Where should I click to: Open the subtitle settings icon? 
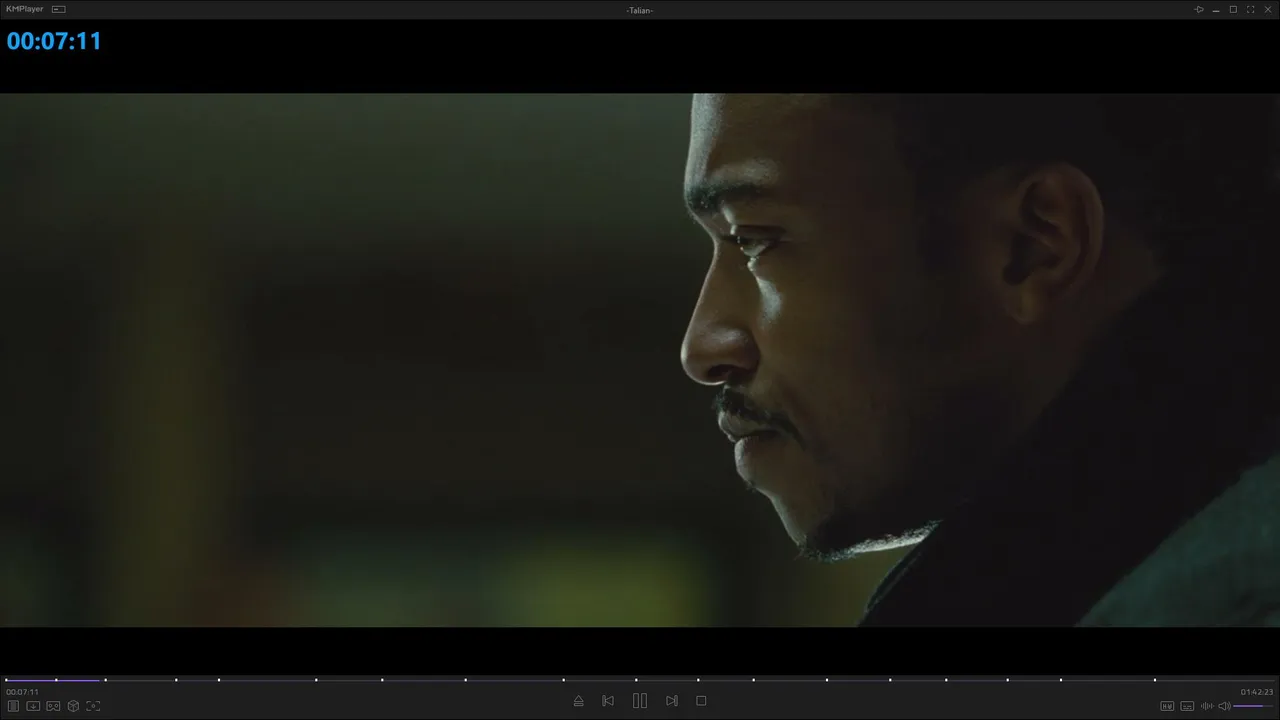[x=1187, y=706]
